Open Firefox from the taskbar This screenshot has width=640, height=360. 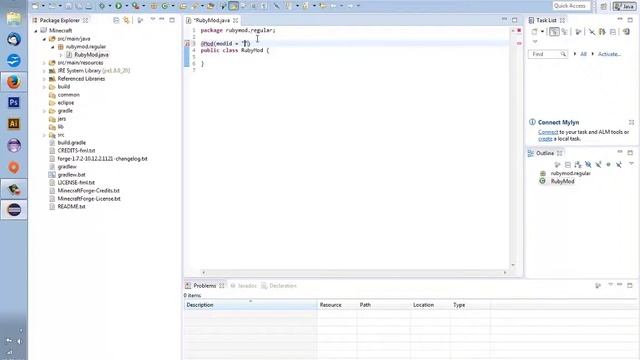coord(14,82)
